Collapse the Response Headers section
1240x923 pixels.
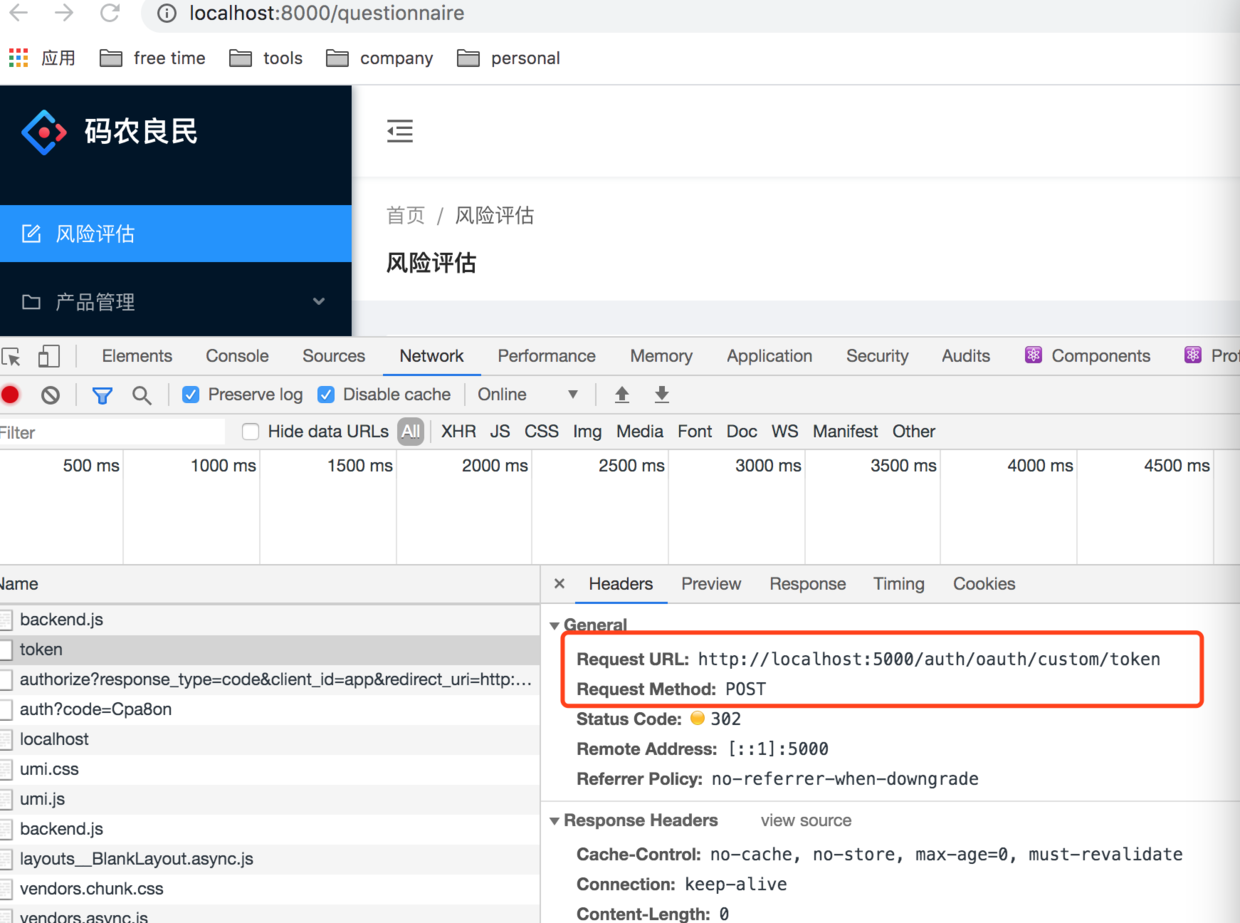[x=555, y=821]
